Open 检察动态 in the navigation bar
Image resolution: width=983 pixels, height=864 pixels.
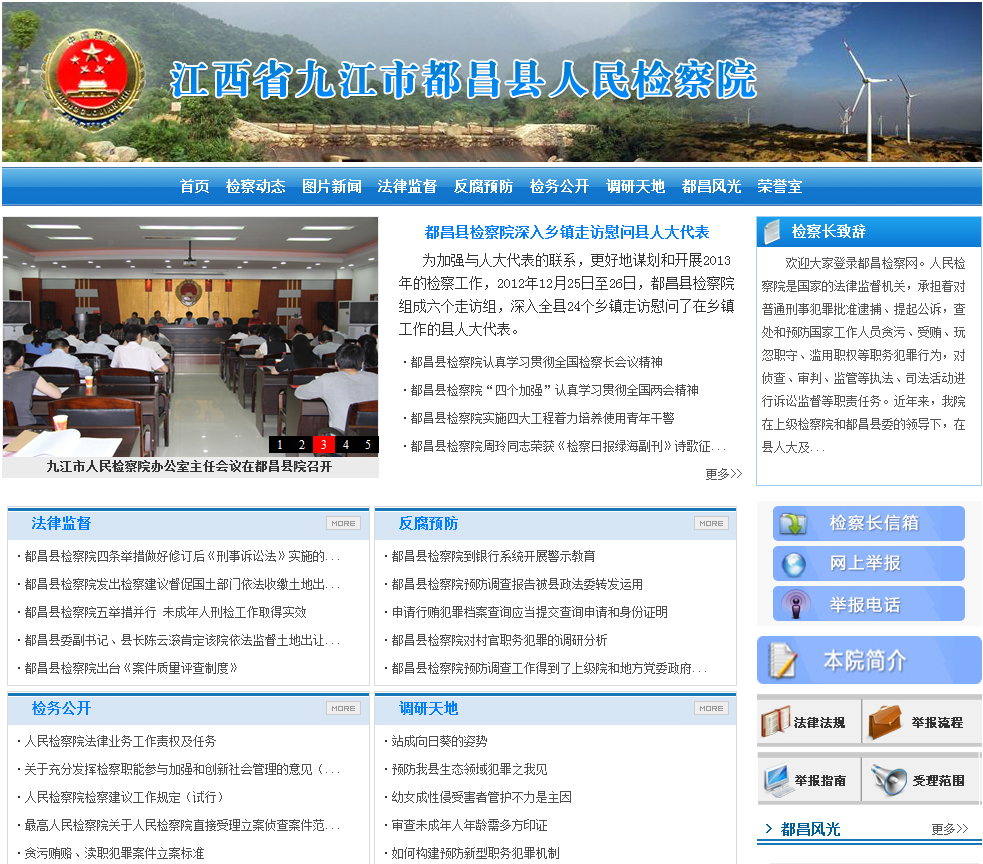tap(255, 187)
